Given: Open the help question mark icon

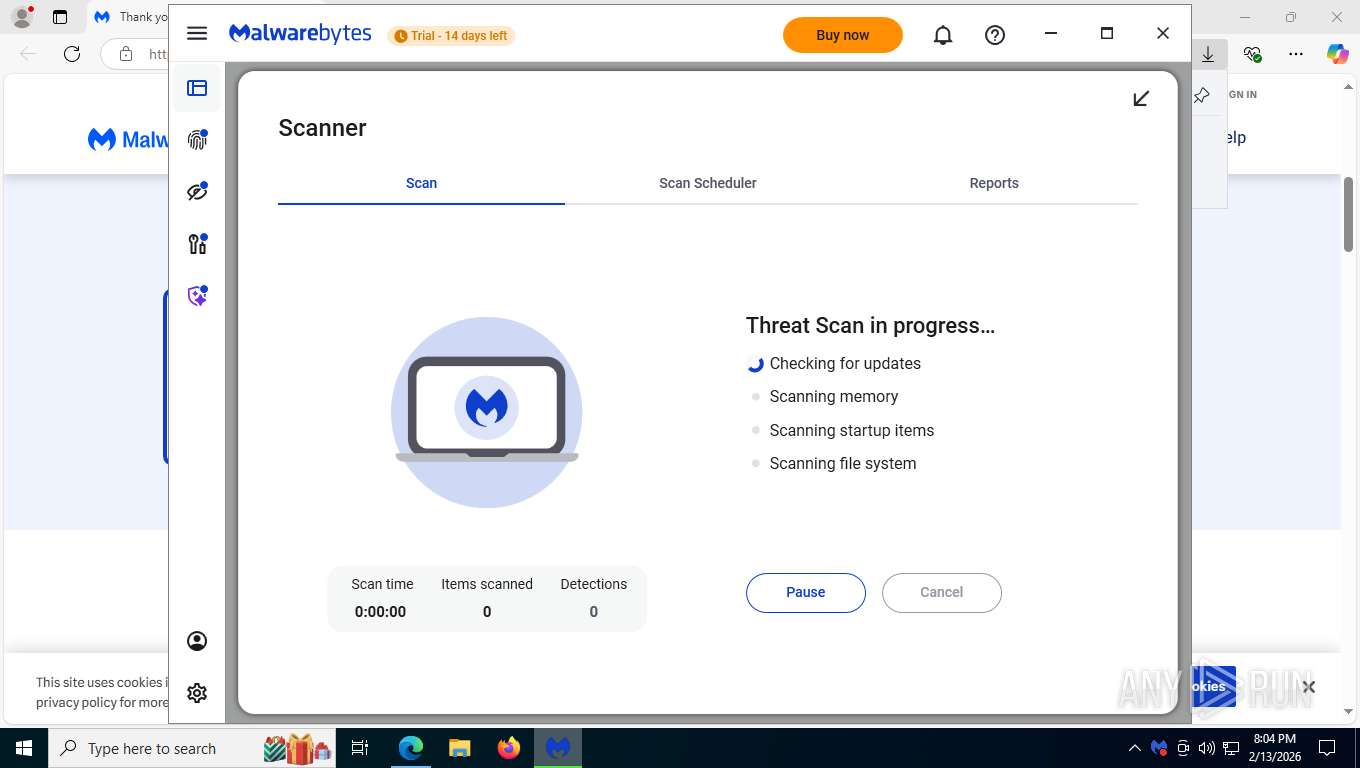Looking at the screenshot, I should click(x=995, y=35).
